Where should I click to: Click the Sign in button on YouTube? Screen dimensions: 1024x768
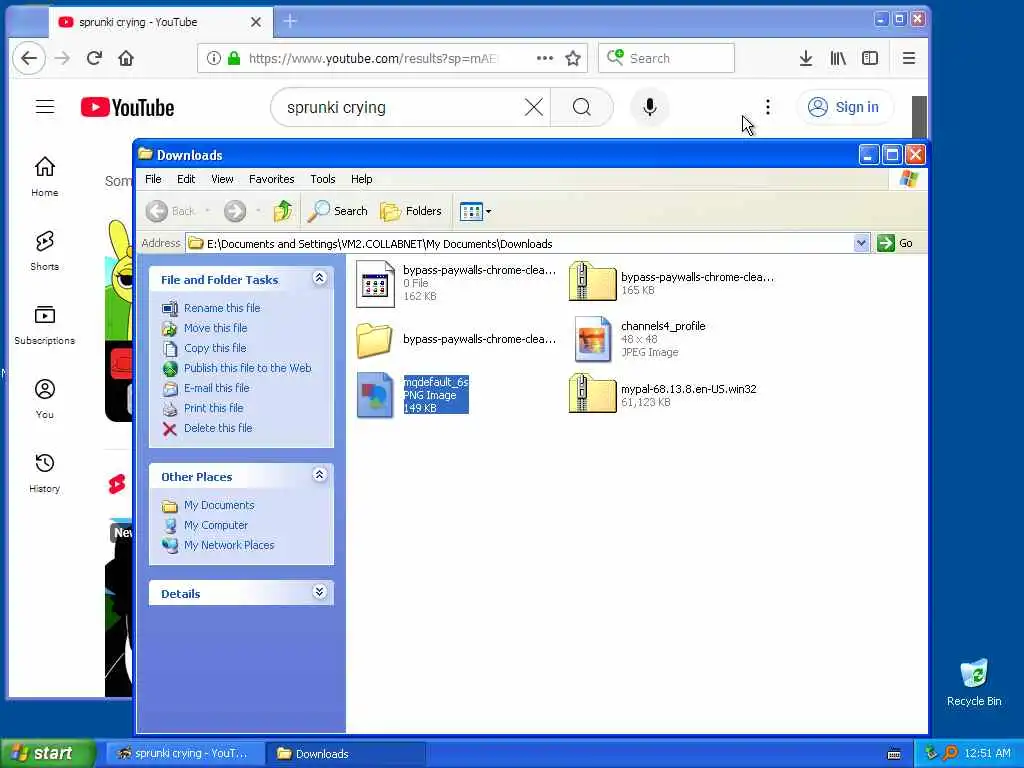pos(845,107)
